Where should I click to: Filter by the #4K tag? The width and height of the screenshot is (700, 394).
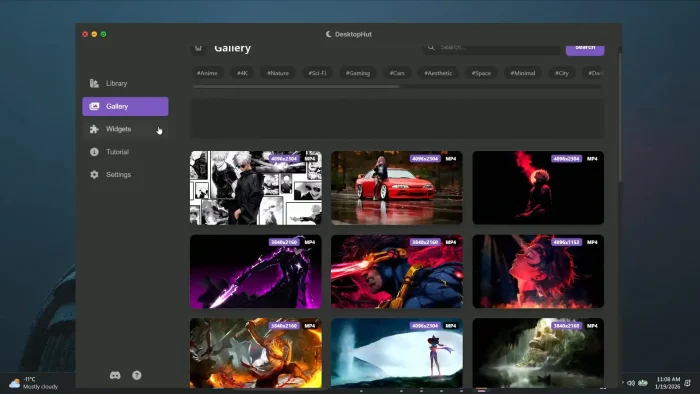point(242,73)
